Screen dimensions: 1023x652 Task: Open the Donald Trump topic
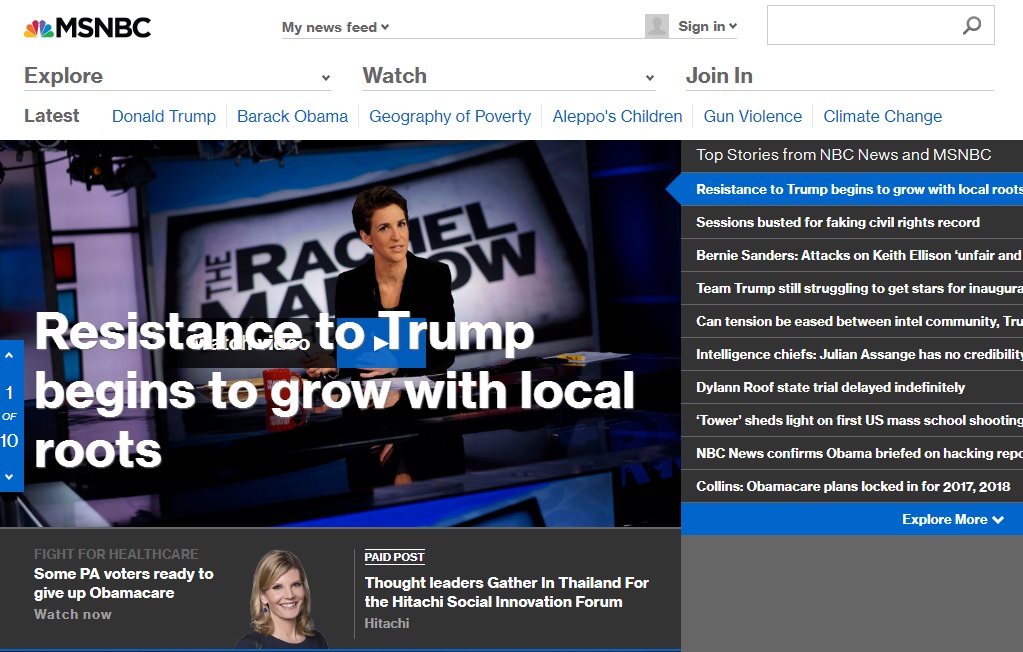[164, 116]
